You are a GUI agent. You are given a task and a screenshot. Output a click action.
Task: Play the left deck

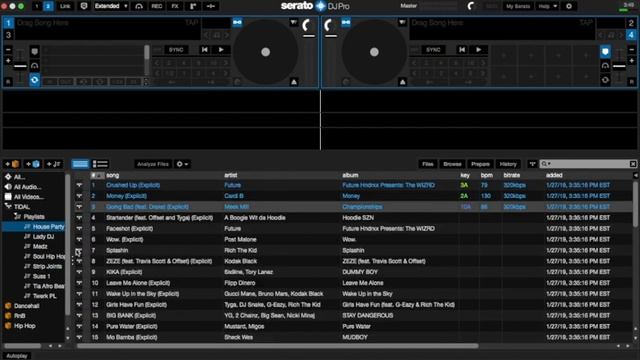[221, 50]
